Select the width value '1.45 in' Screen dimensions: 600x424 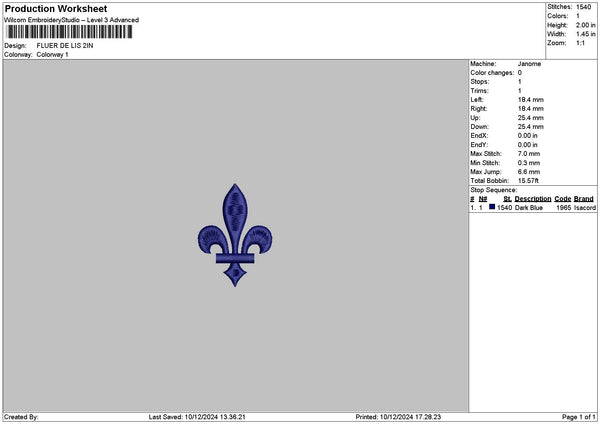click(585, 34)
